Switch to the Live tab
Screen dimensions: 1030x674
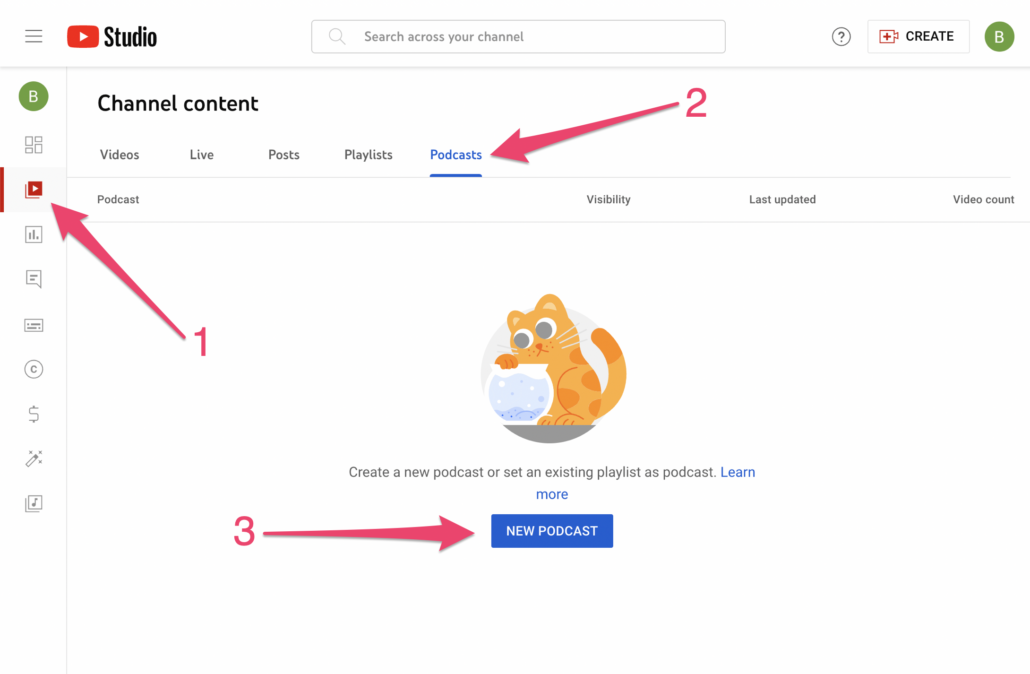click(202, 155)
